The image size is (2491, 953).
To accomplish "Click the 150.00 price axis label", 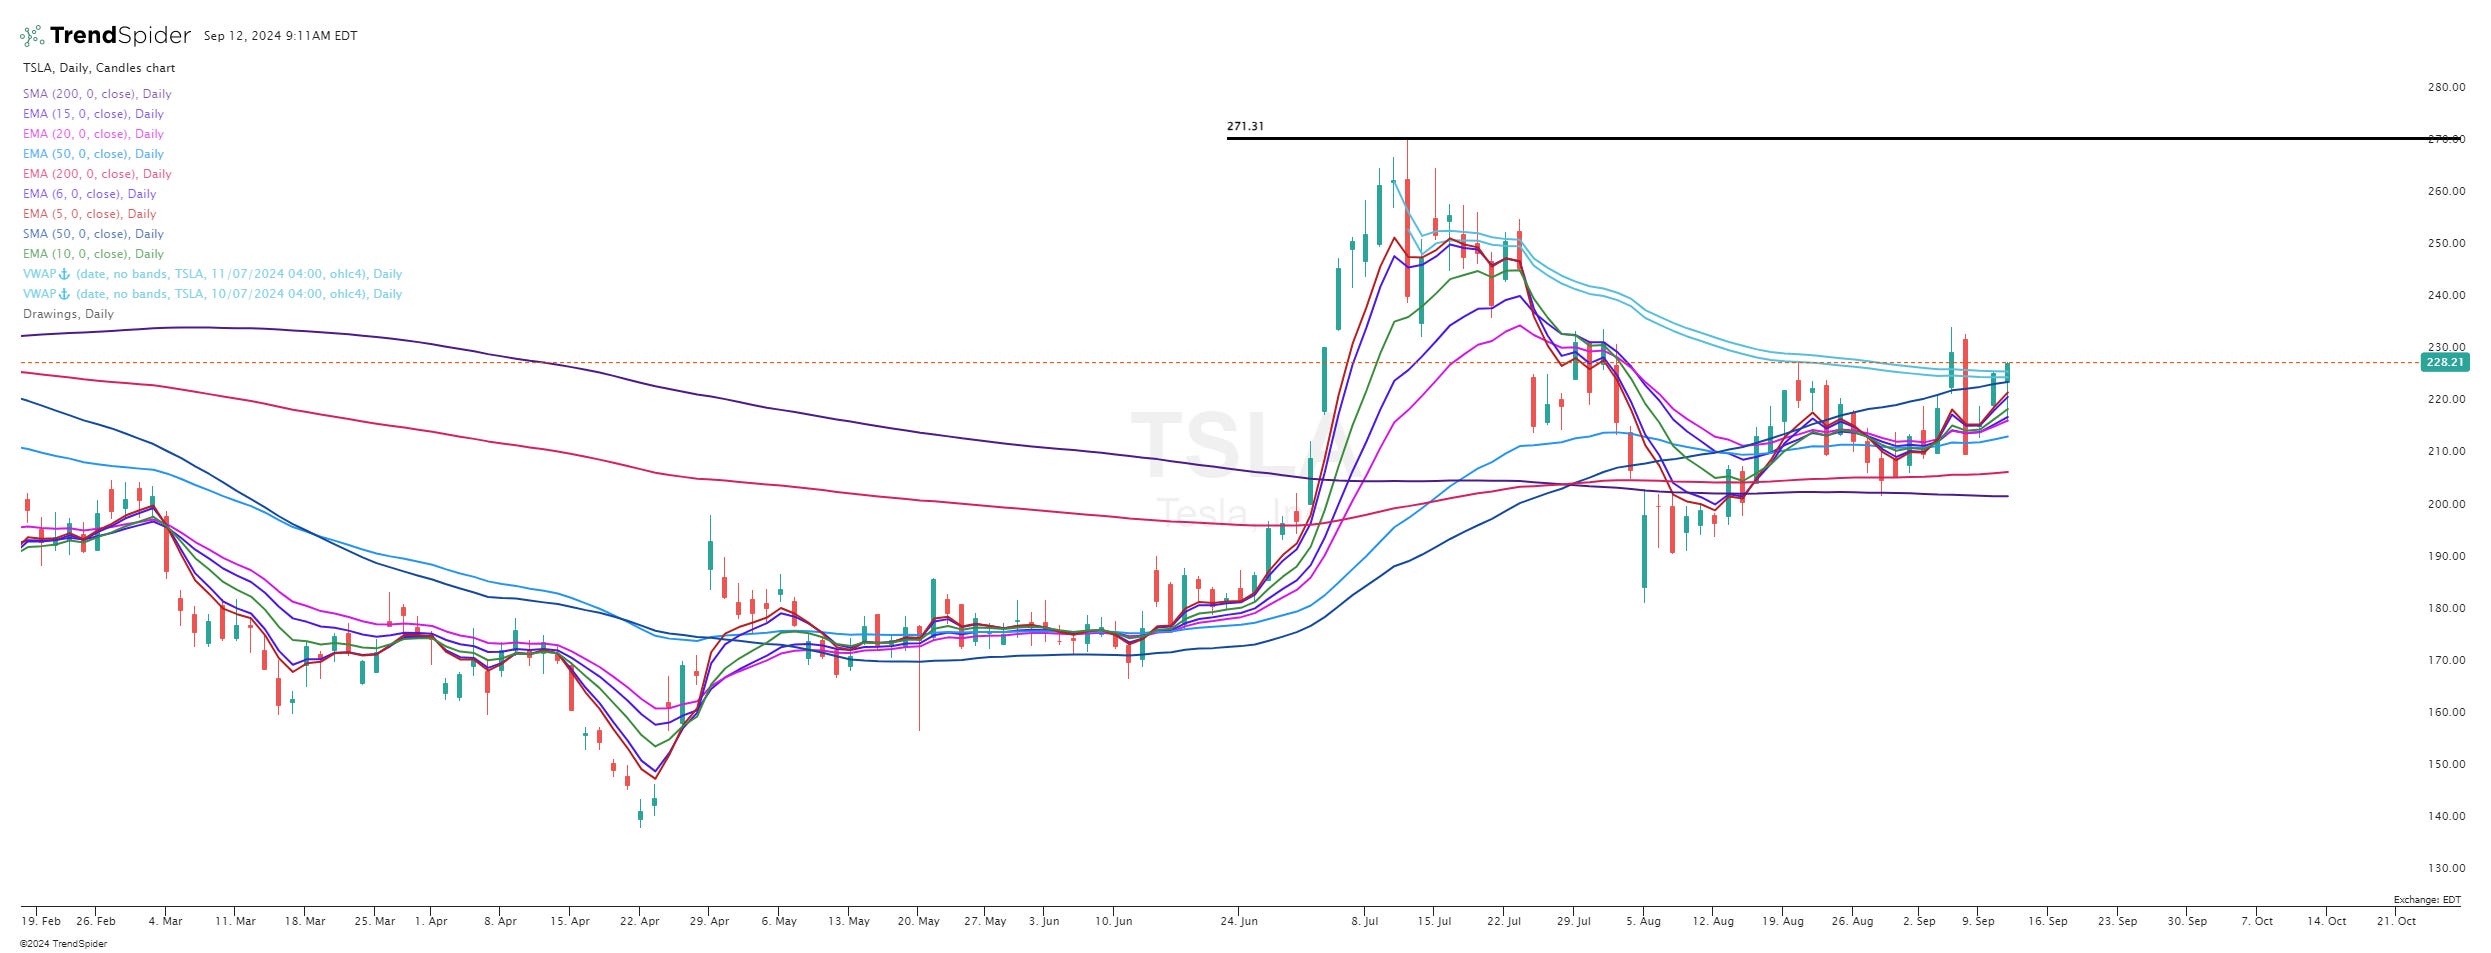I will click(2446, 764).
